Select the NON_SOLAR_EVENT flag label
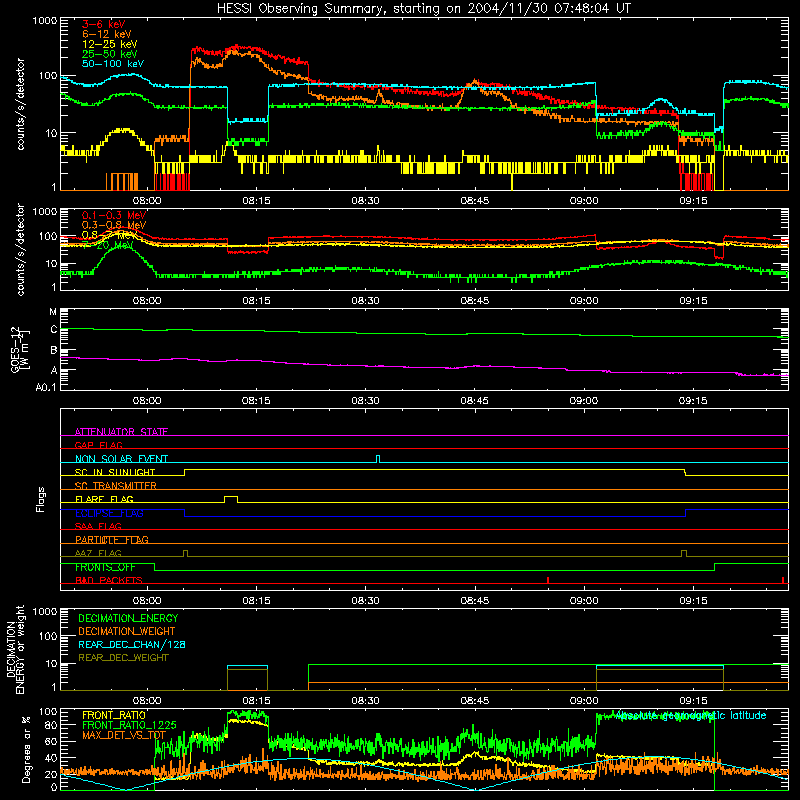The image size is (800, 800). (121, 459)
